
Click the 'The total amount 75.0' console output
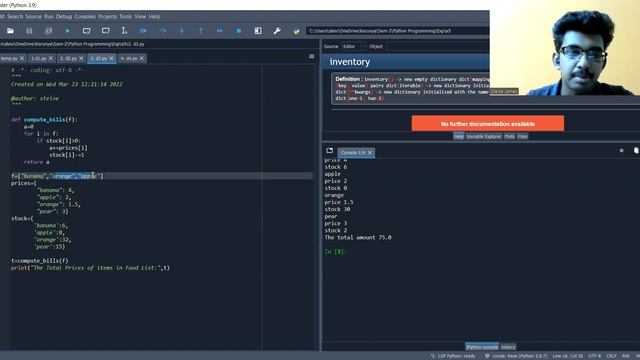pos(358,238)
